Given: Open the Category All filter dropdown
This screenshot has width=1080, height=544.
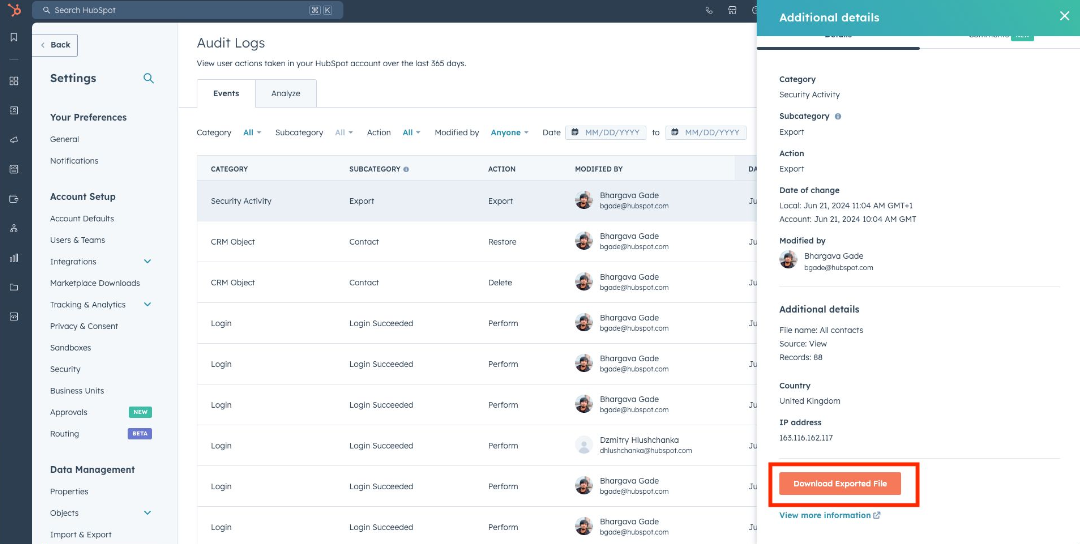Looking at the screenshot, I should [252, 132].
